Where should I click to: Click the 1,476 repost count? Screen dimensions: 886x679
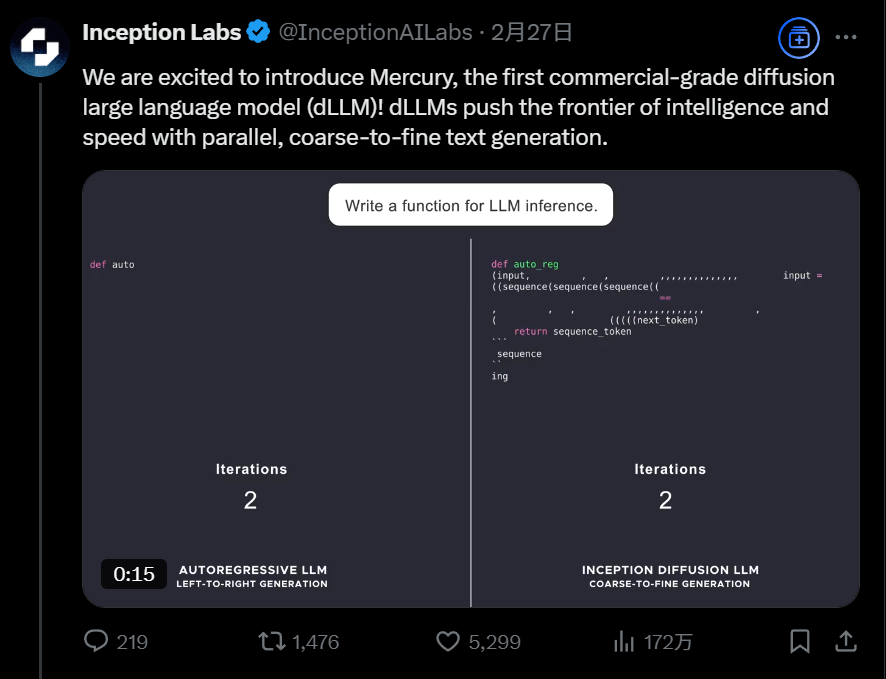pos(316,642)
